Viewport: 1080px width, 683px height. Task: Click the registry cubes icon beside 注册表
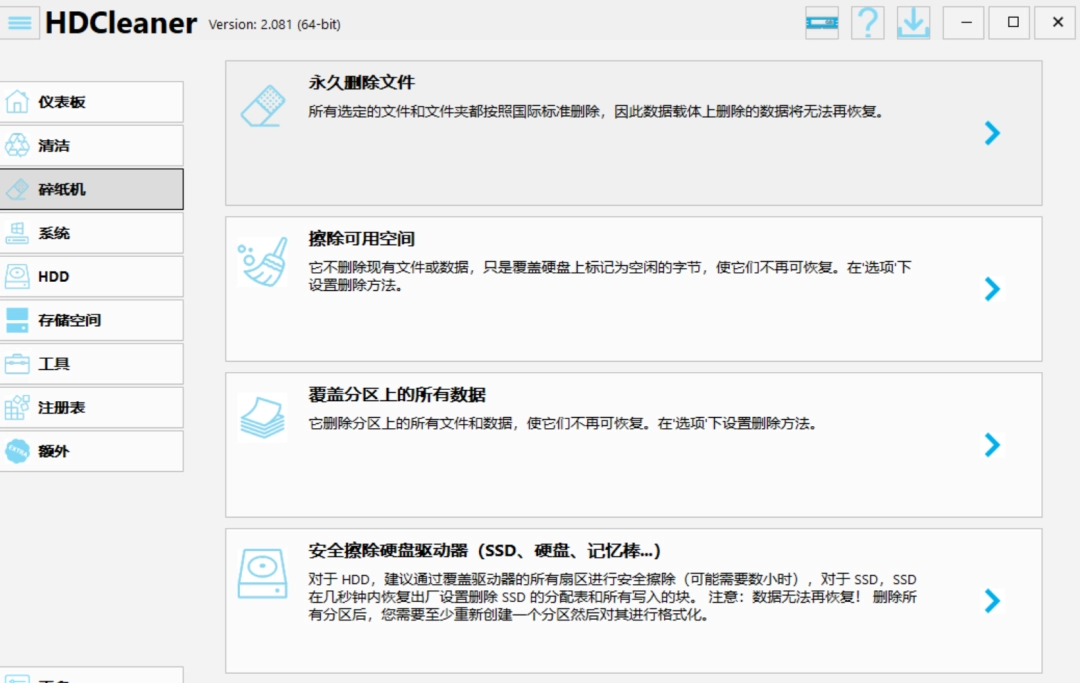click(17, 408)
